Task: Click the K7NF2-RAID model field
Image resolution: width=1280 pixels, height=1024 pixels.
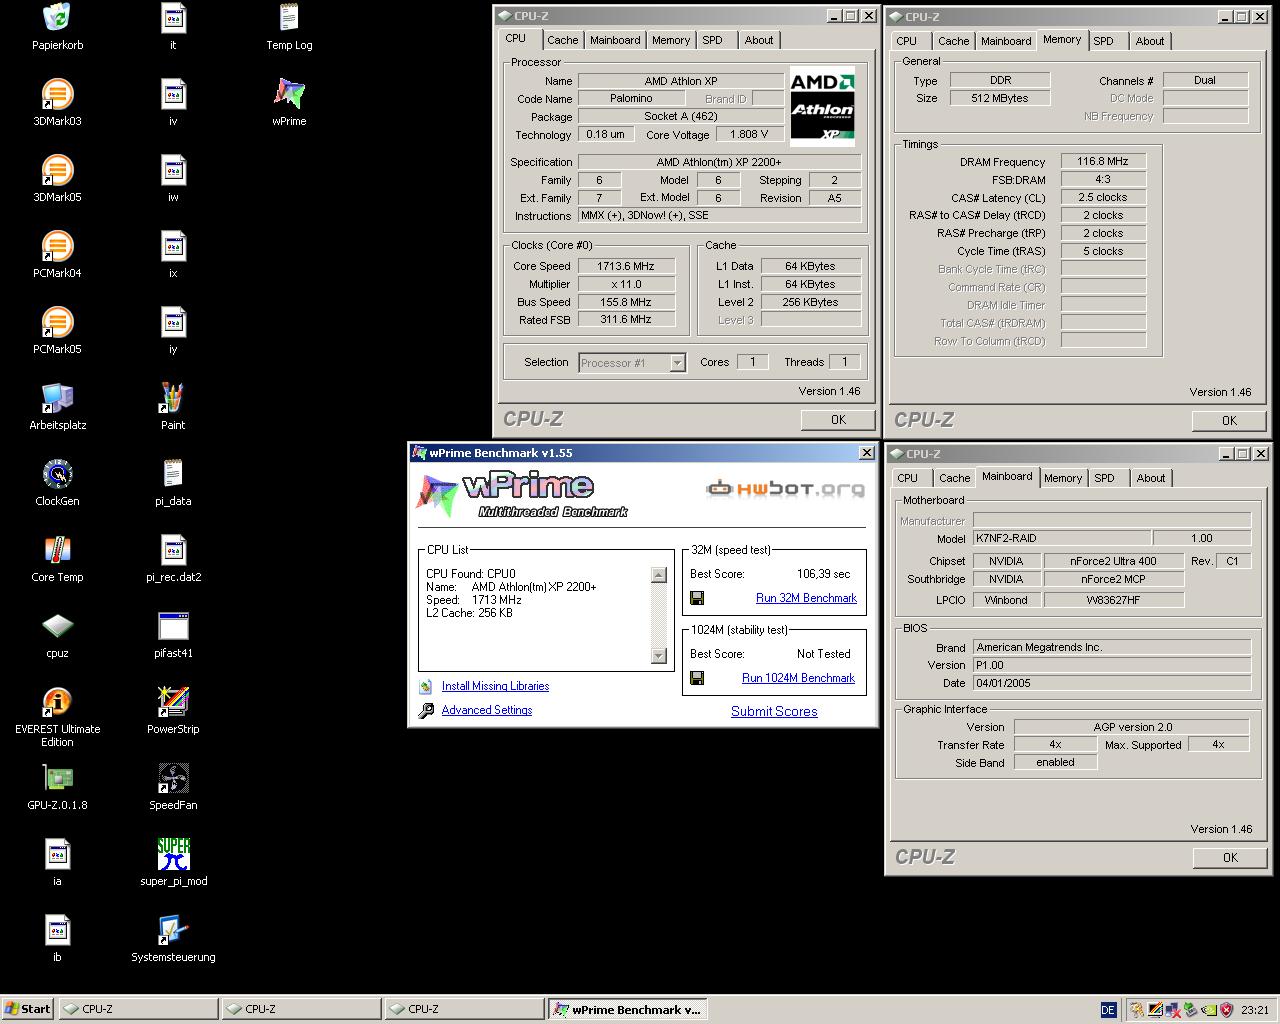Action: pyautogui.click(x=1061, y=538)
